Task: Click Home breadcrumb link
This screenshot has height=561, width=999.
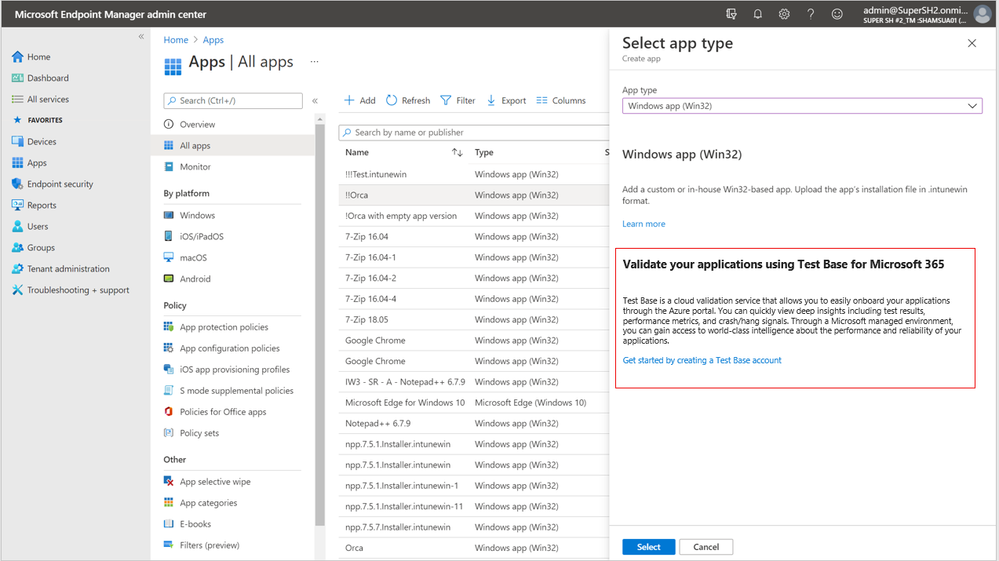Action: click(176, 39)
